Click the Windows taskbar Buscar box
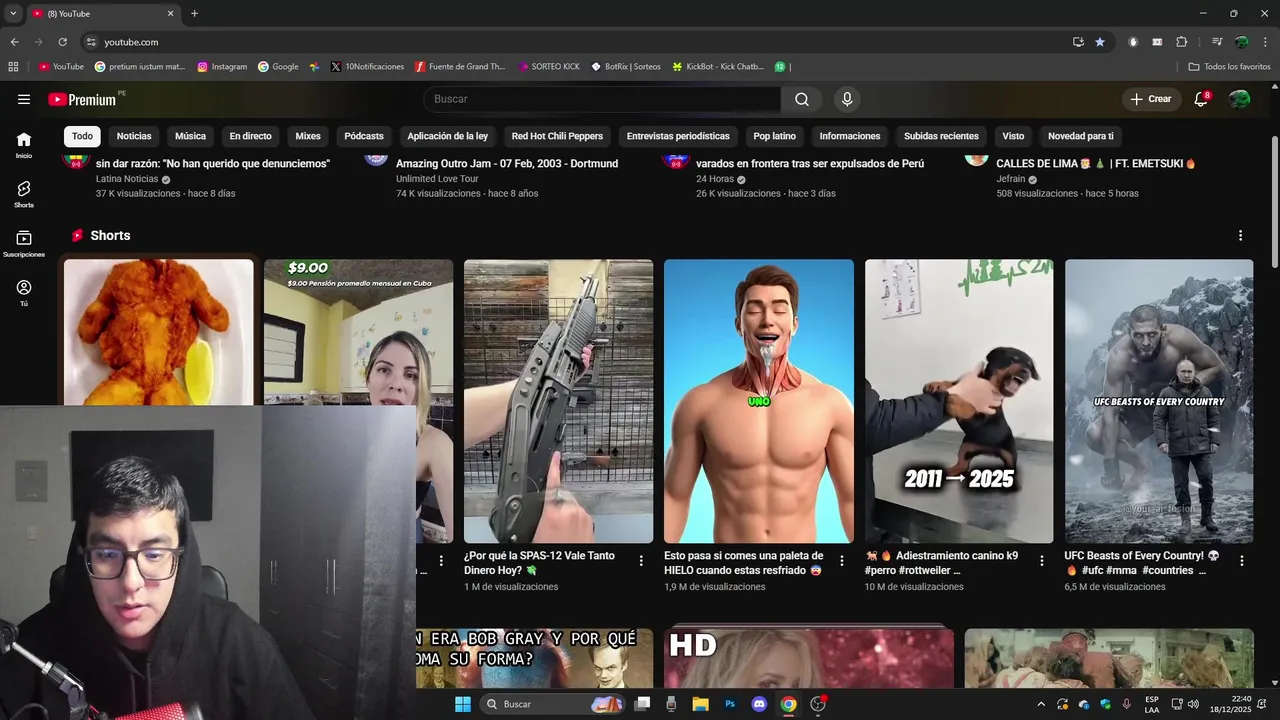The width and height of the screenshot is (1280, 720). coord(552,704)
